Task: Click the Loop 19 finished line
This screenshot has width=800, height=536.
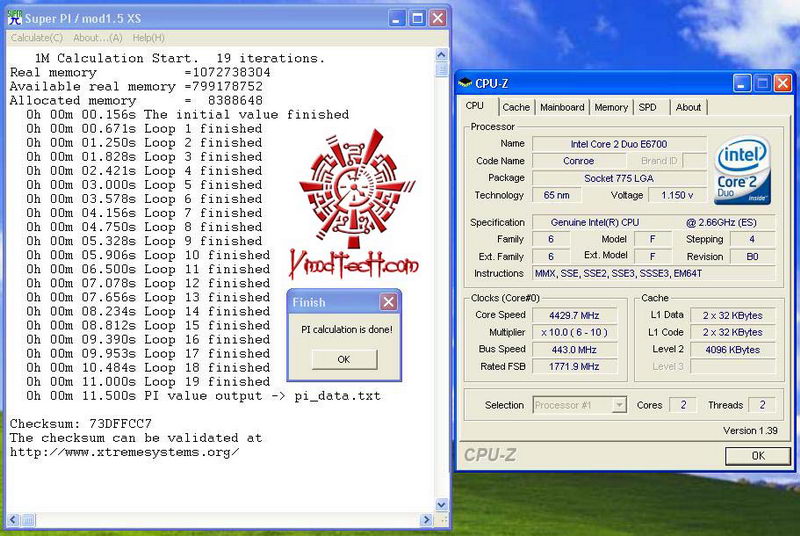Action: [x=148, y=381]
